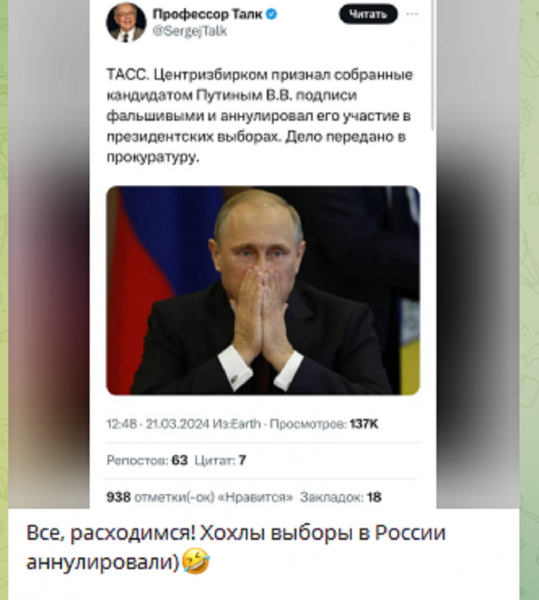Image resolution: width=539 pixels, height=600 pixels.
Task: Click the Из:Earth location label
Action: pyautogui.click(x=237, y=424)
